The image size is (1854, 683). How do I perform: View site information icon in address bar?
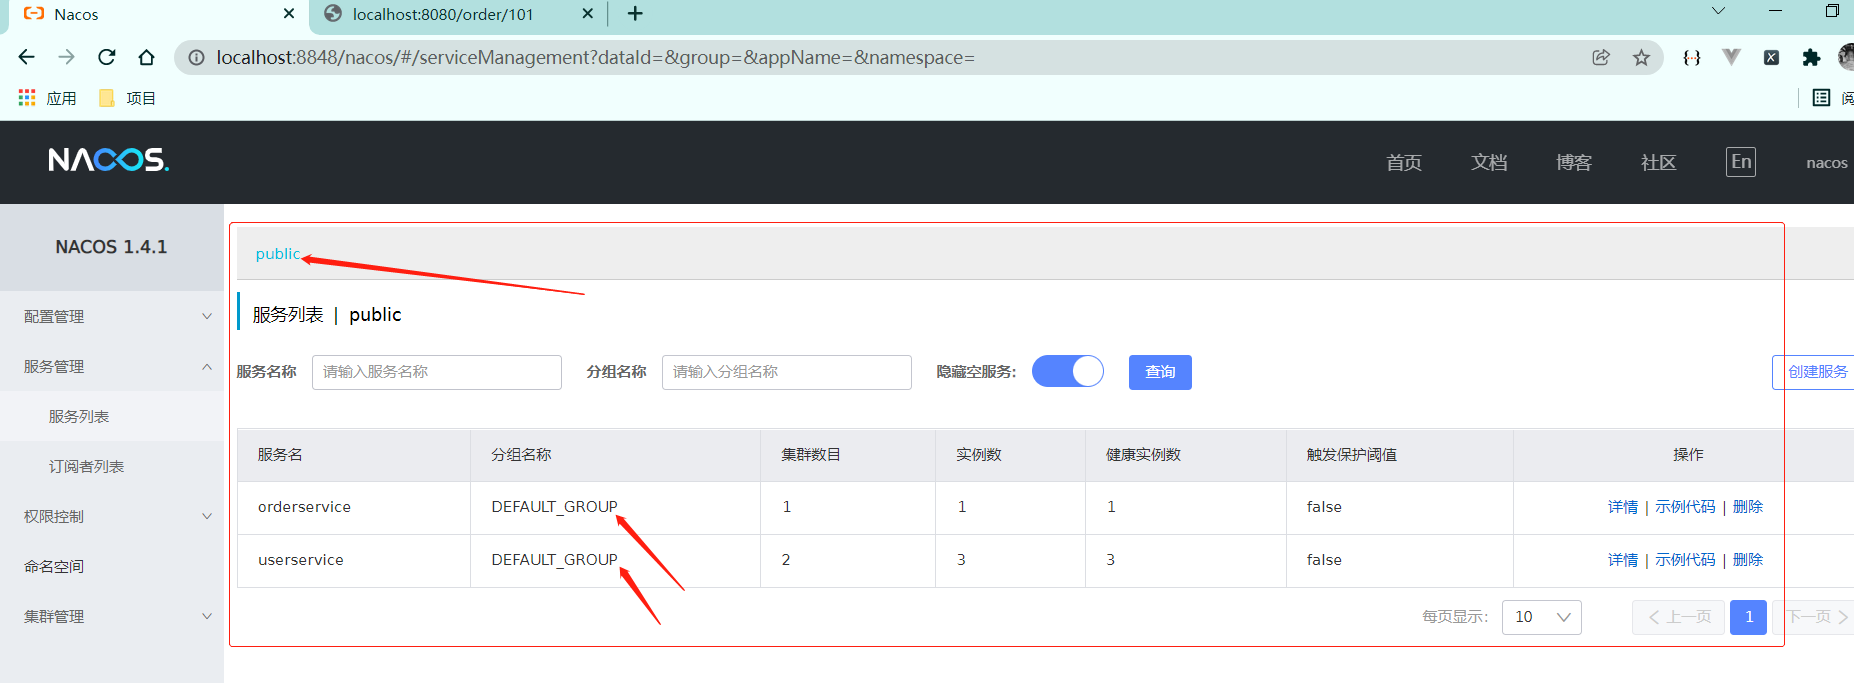[x=197, y=57]
